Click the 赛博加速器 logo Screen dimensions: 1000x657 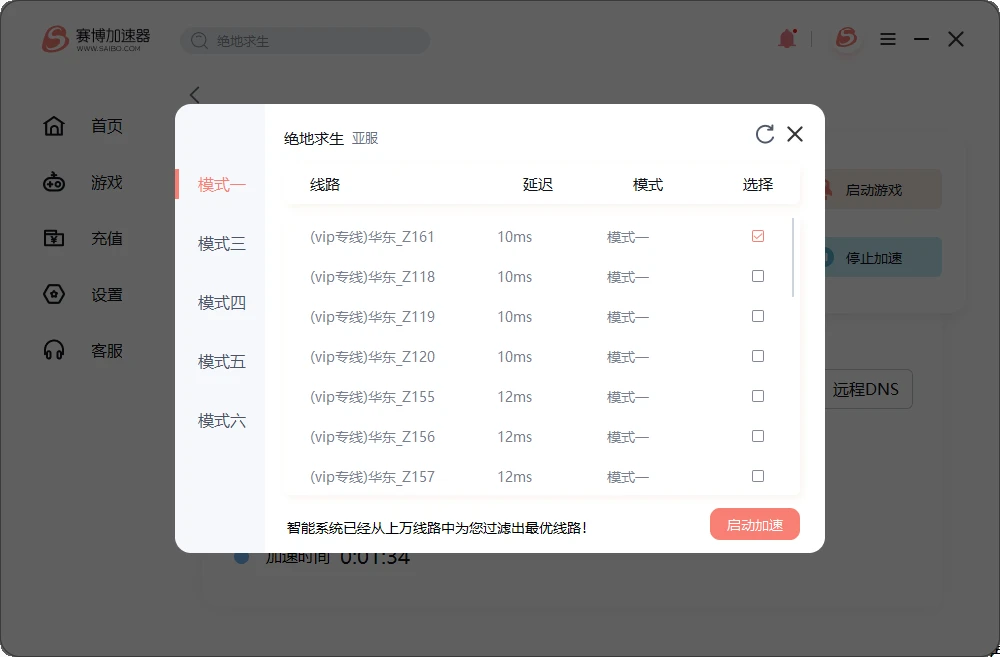(x=96, y=39)
